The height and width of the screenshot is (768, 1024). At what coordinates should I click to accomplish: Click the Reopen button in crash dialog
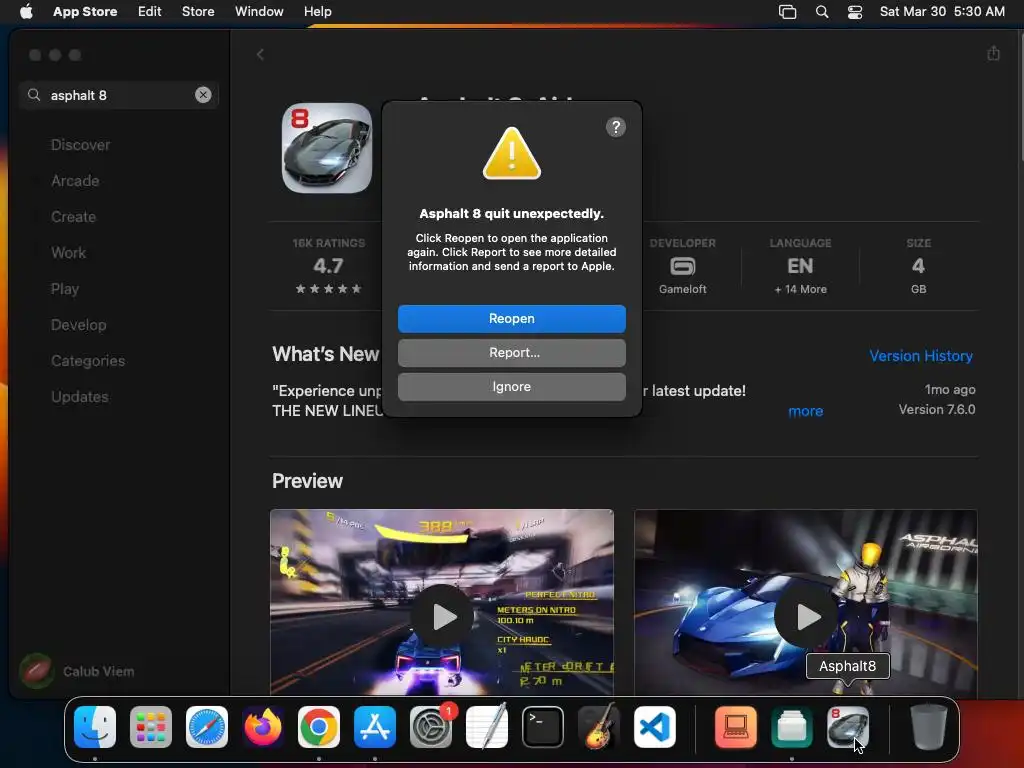(x=511, y=319)
